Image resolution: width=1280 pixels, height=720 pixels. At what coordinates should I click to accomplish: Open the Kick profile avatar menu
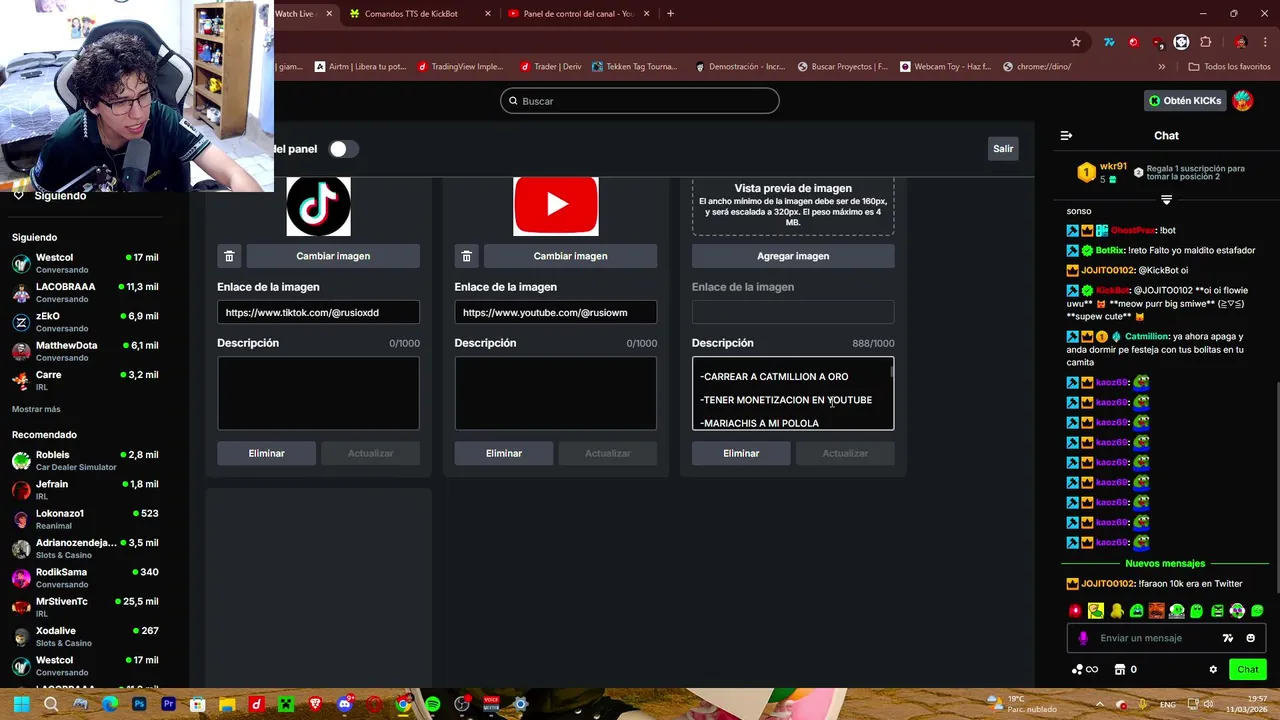1242,100
